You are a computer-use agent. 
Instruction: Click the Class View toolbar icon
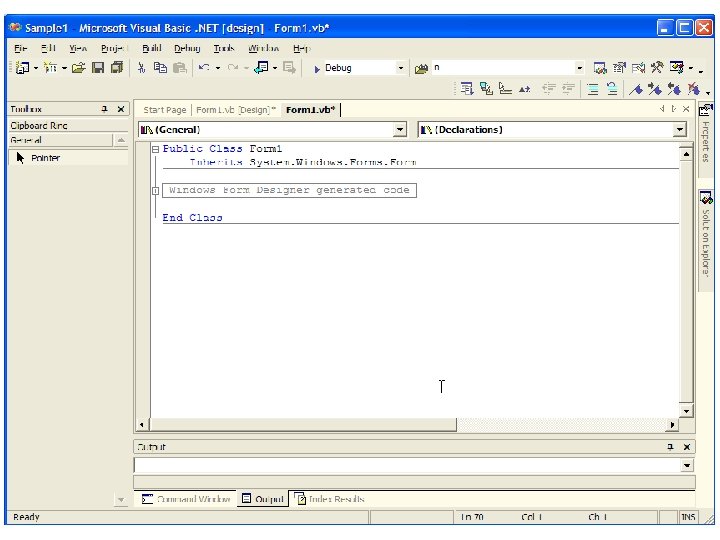point(676,68)
